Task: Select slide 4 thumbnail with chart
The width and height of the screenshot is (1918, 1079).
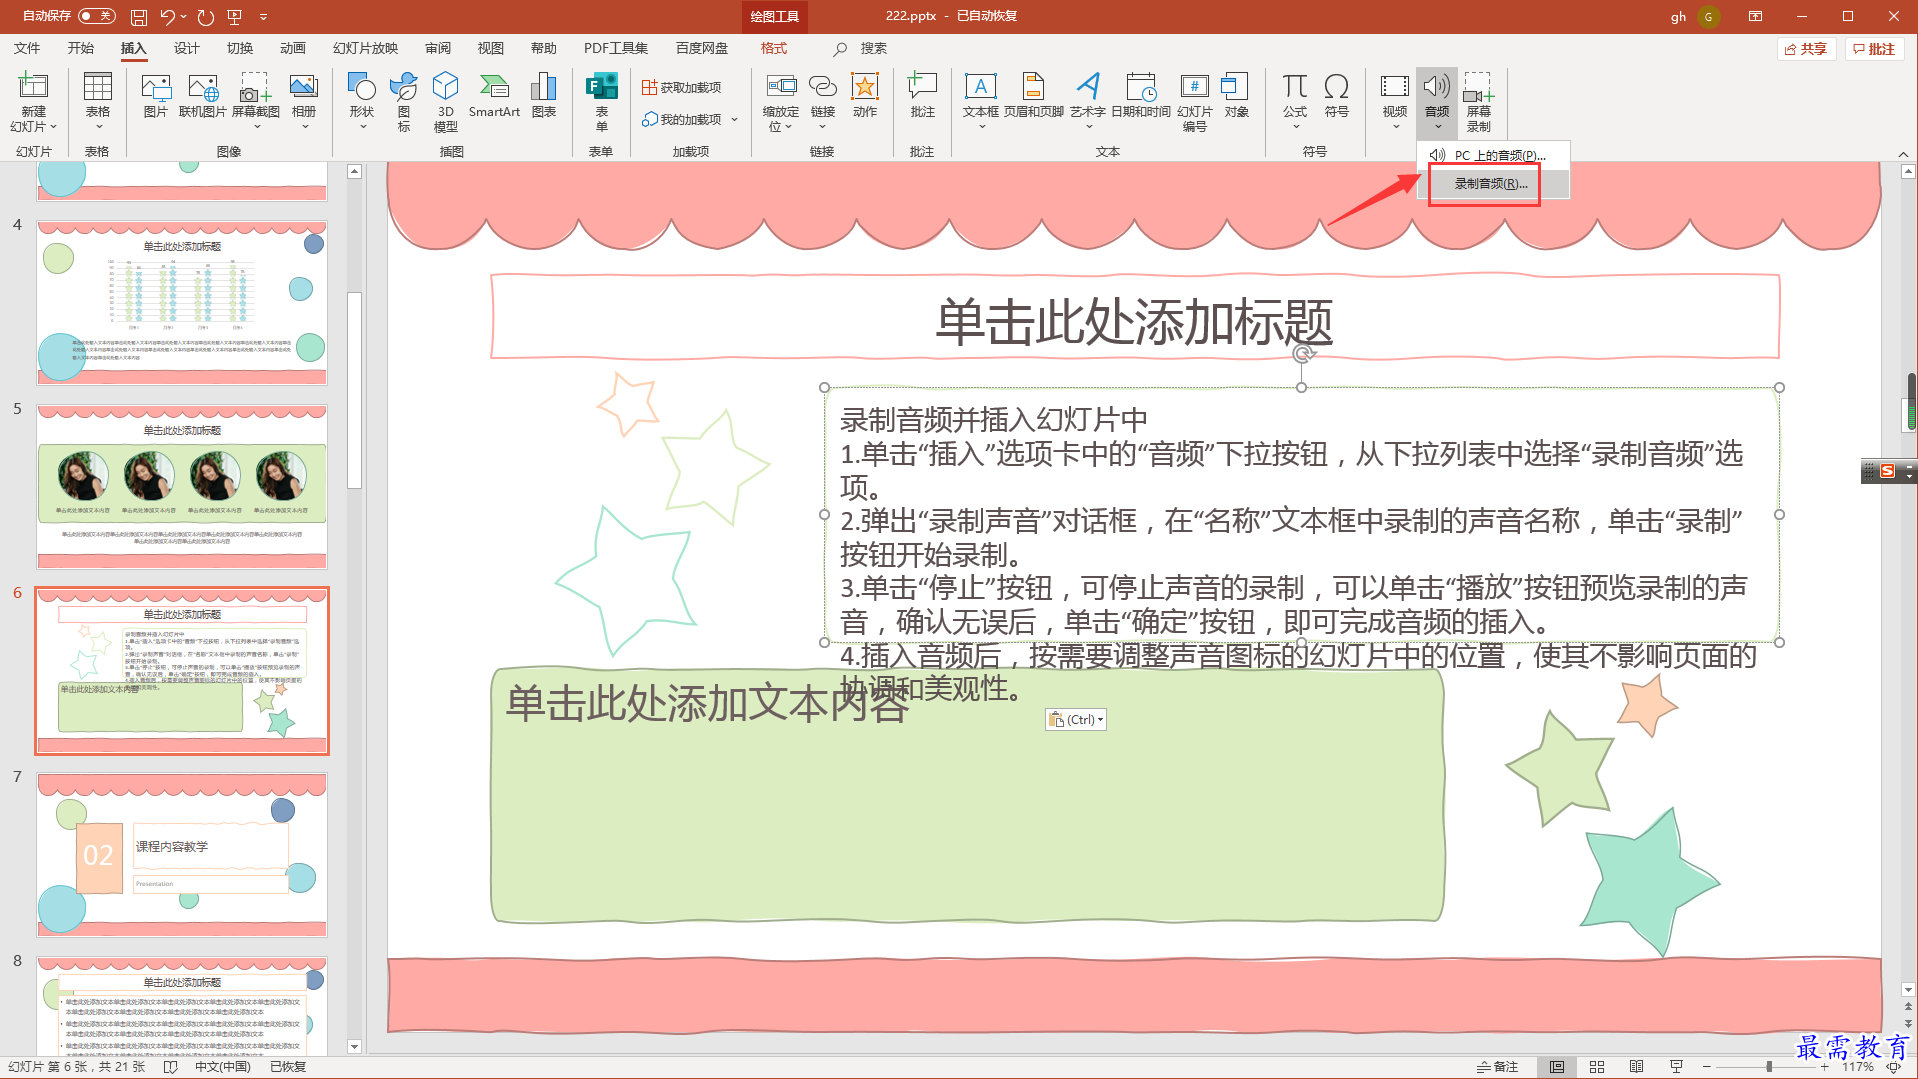Action: pyautogui.click(x=182, y=303)
